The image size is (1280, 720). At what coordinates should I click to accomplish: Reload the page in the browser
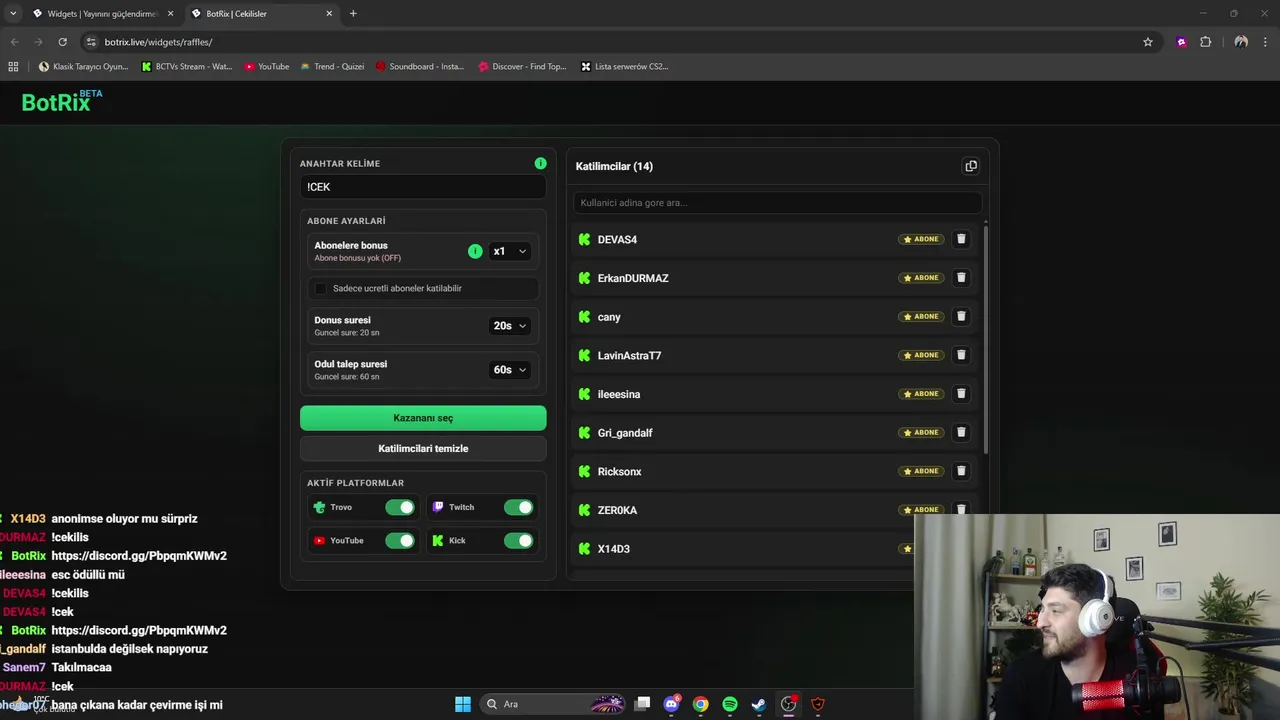(x=62, y=42)
